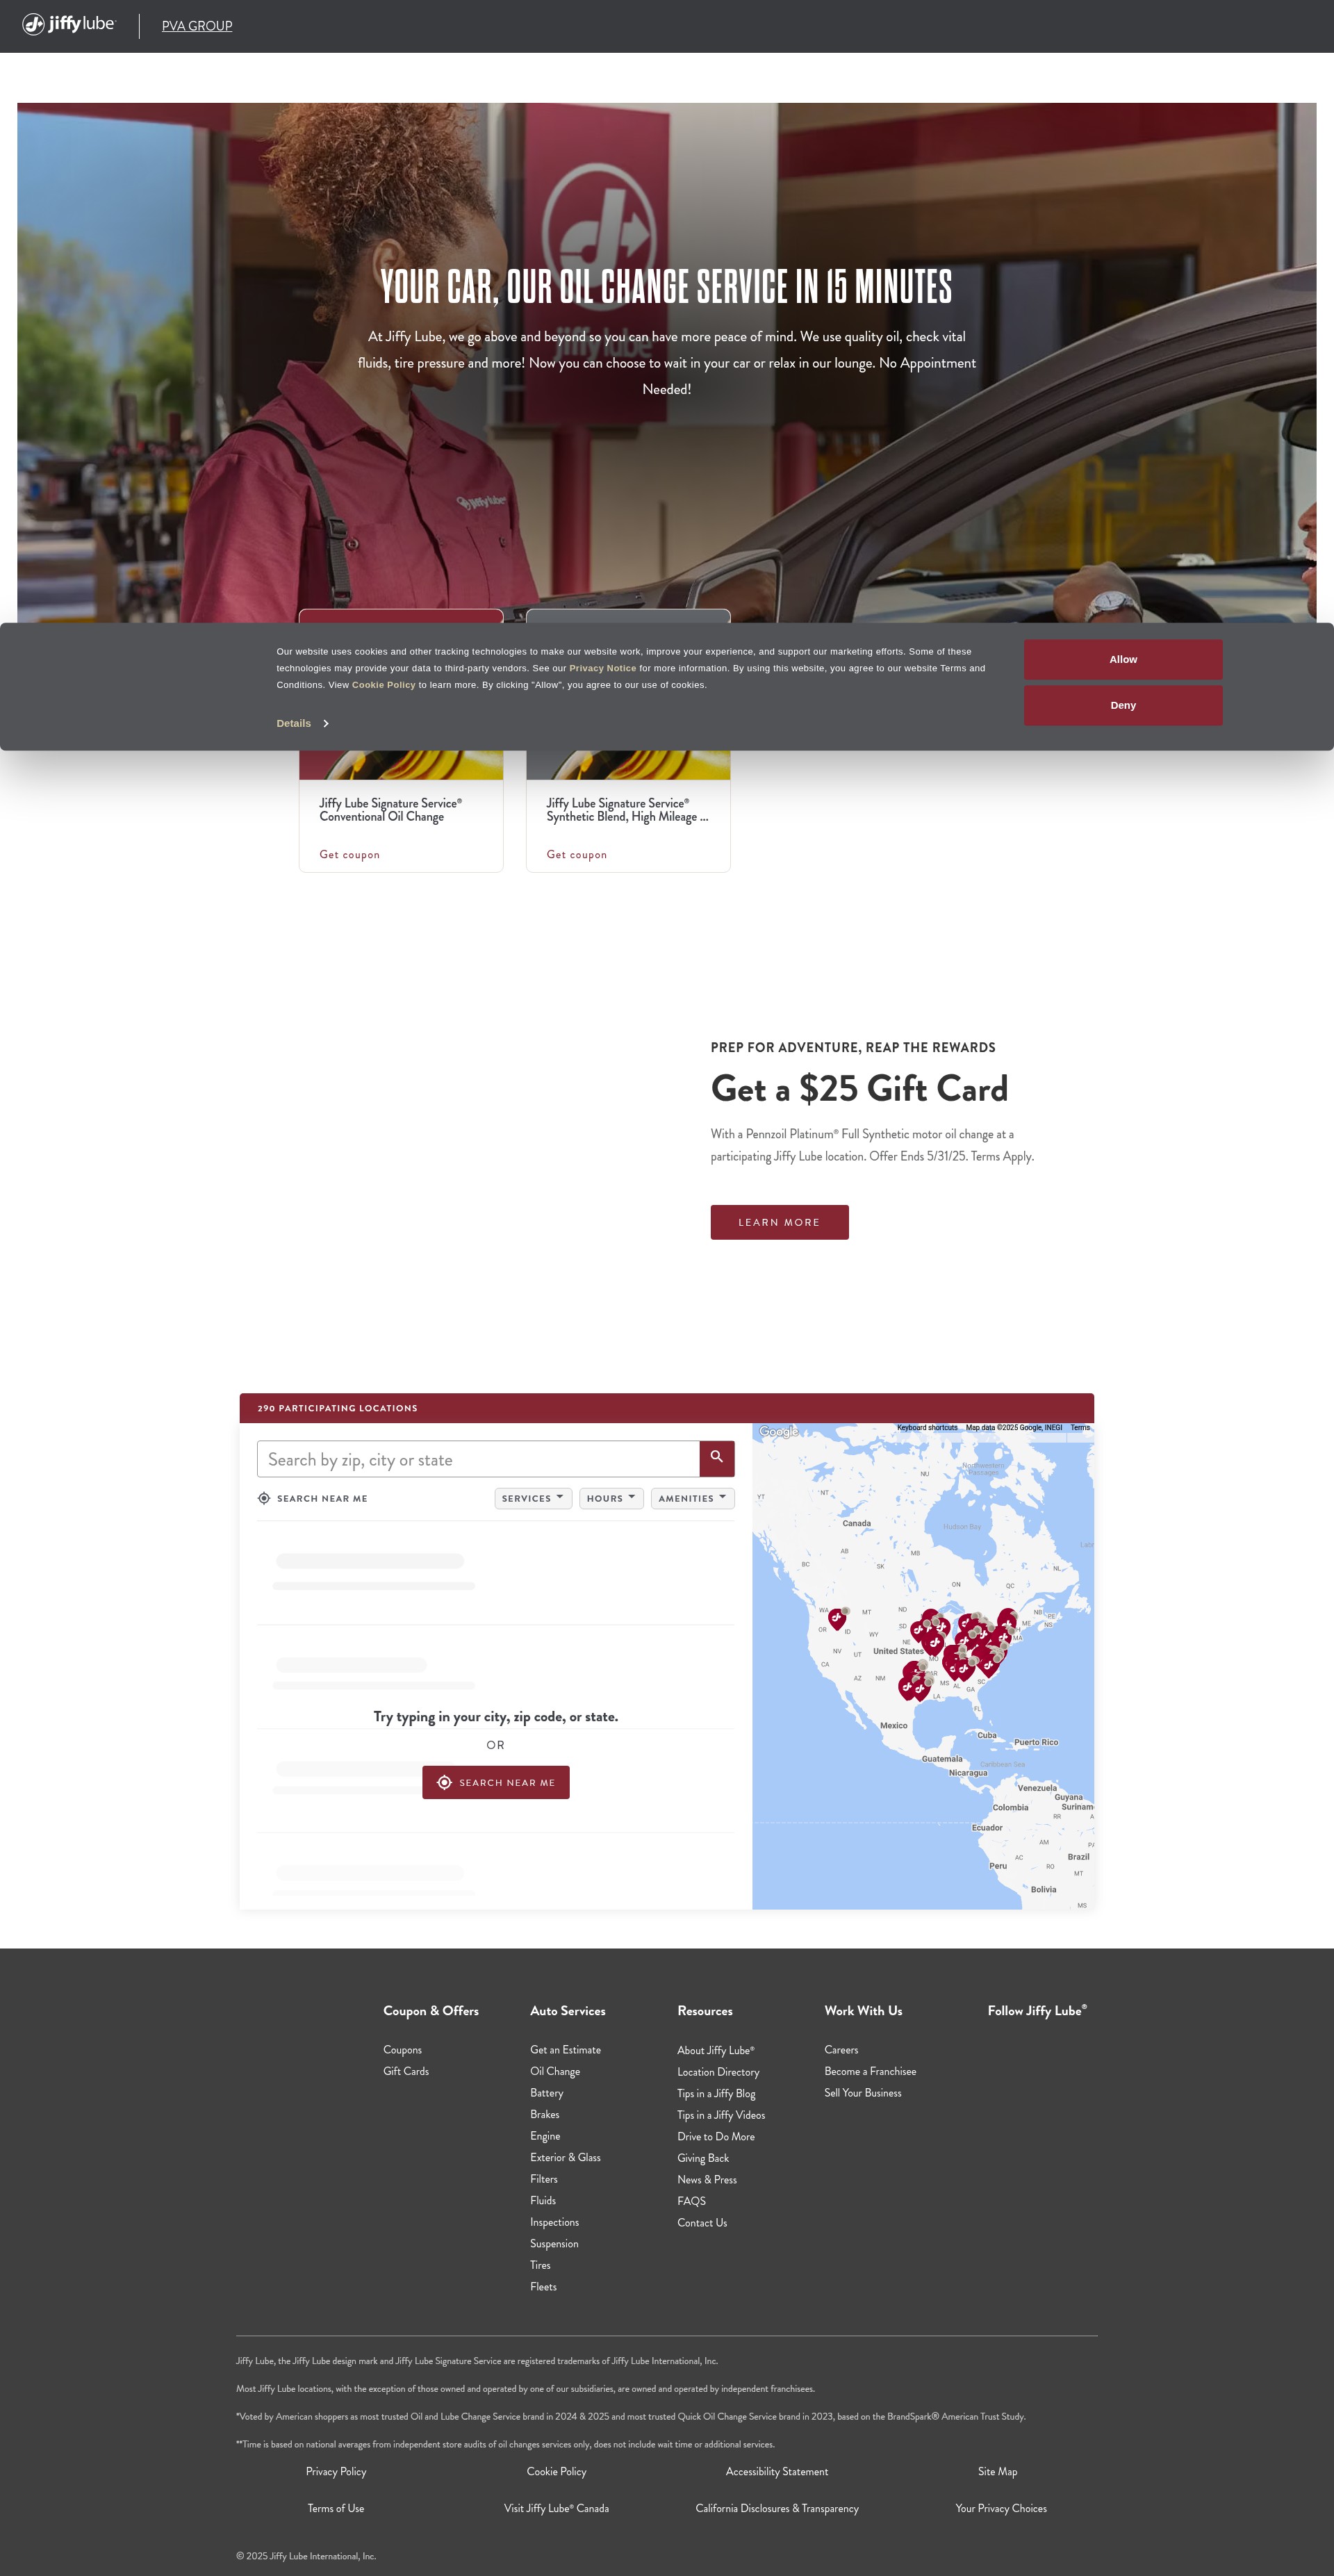
Task: Allow cookies in the banner
Action: [x=1122, y=659]
